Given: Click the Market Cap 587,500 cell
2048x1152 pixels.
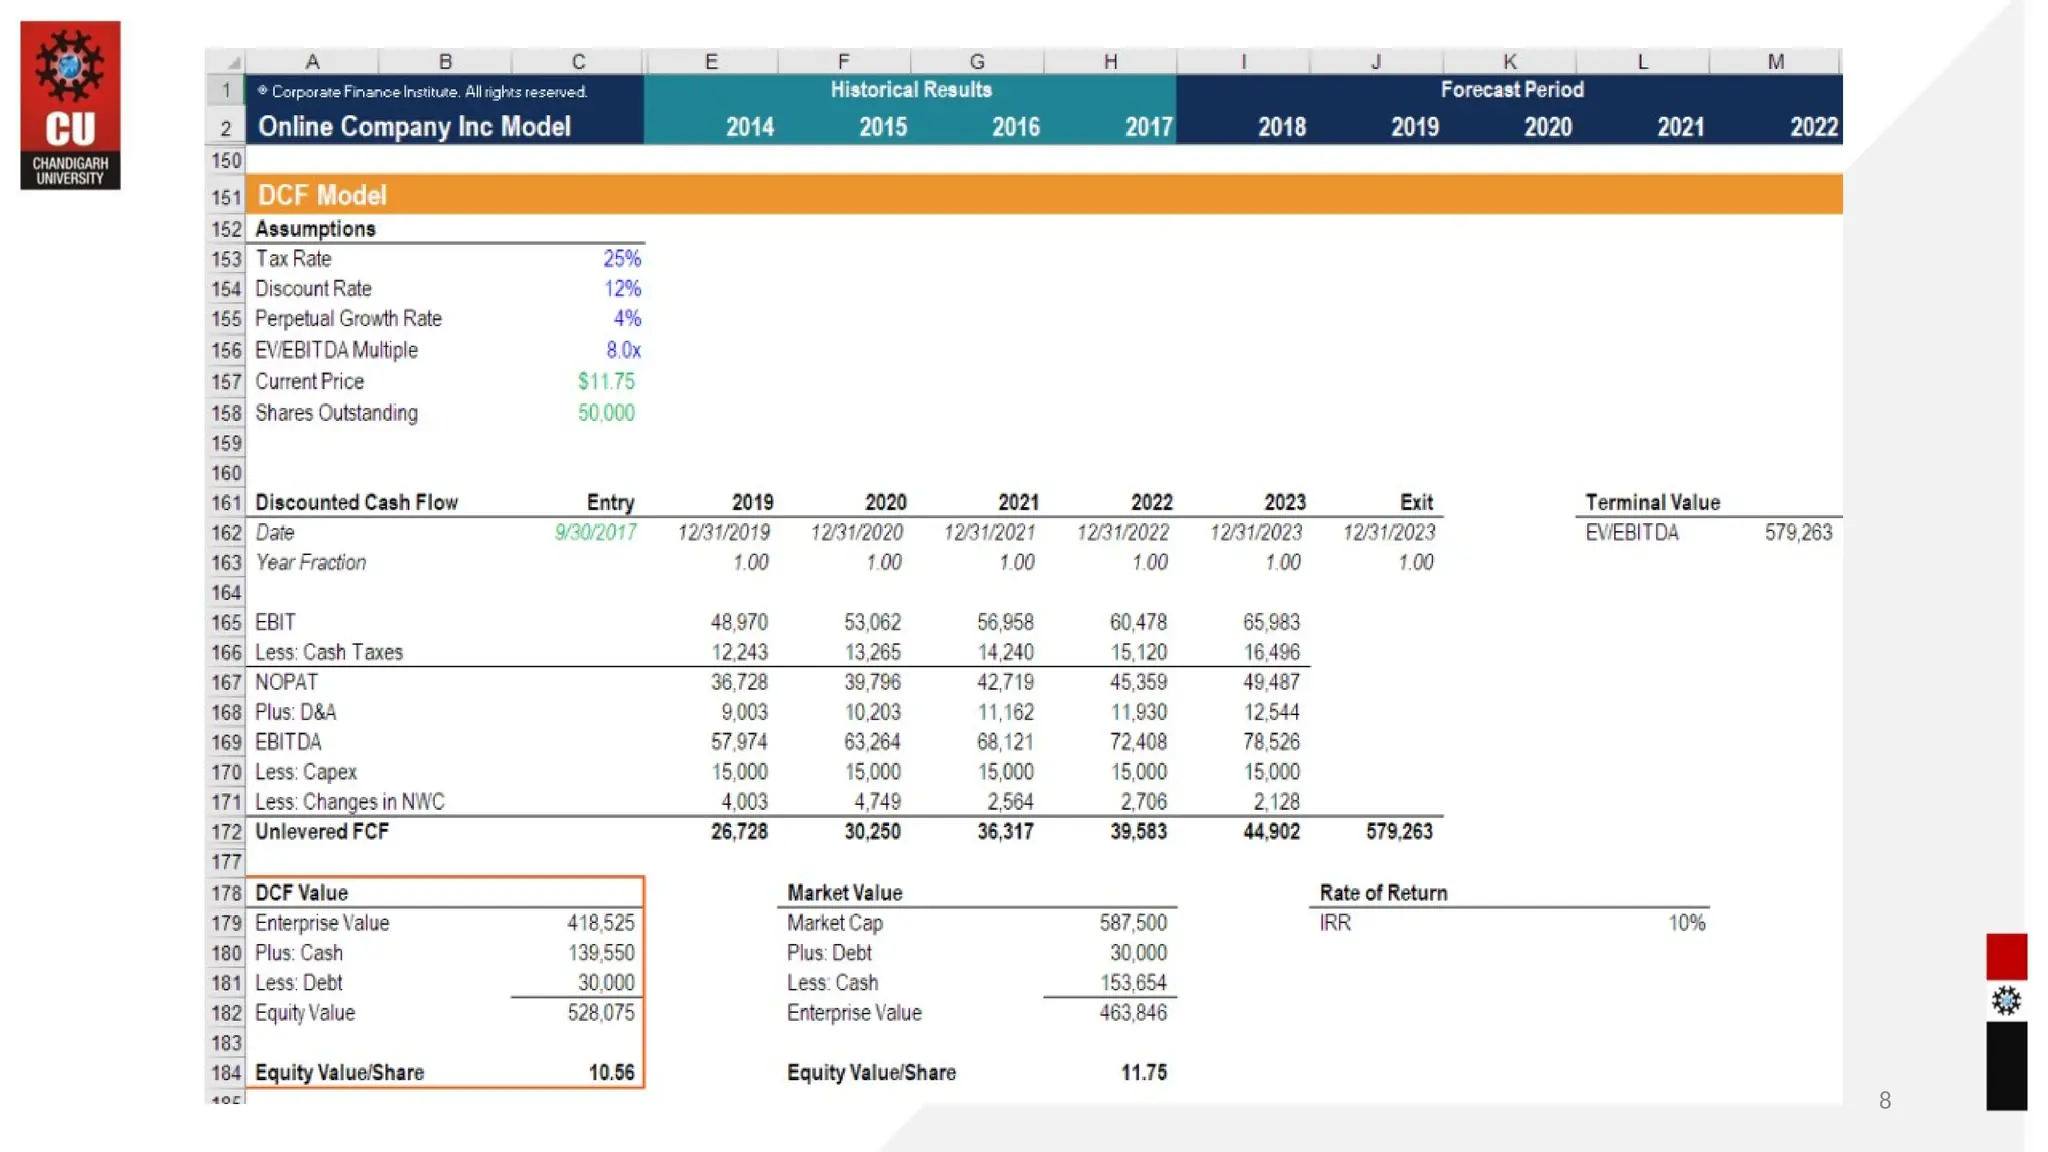Looking at the screenshot, I should tap(1132, 923).
